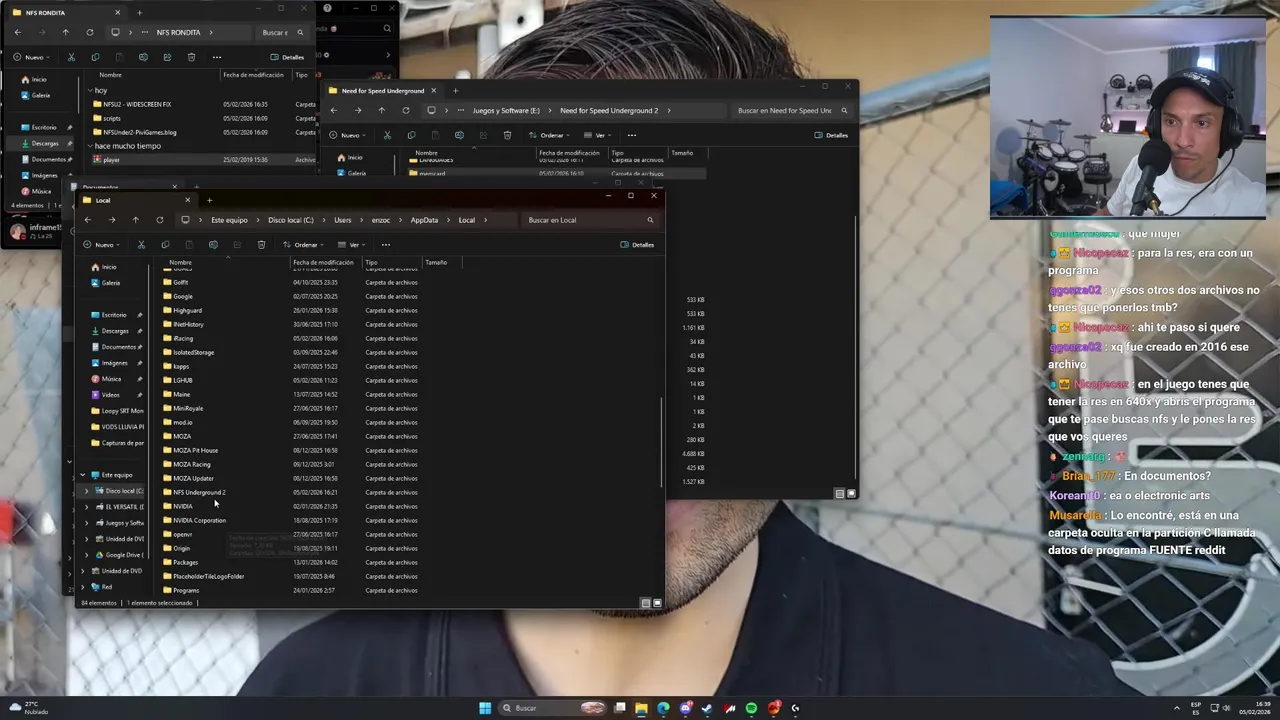Go back in the Local window
The width and height of the screenshot is (1280, 720).
point(88,220)
